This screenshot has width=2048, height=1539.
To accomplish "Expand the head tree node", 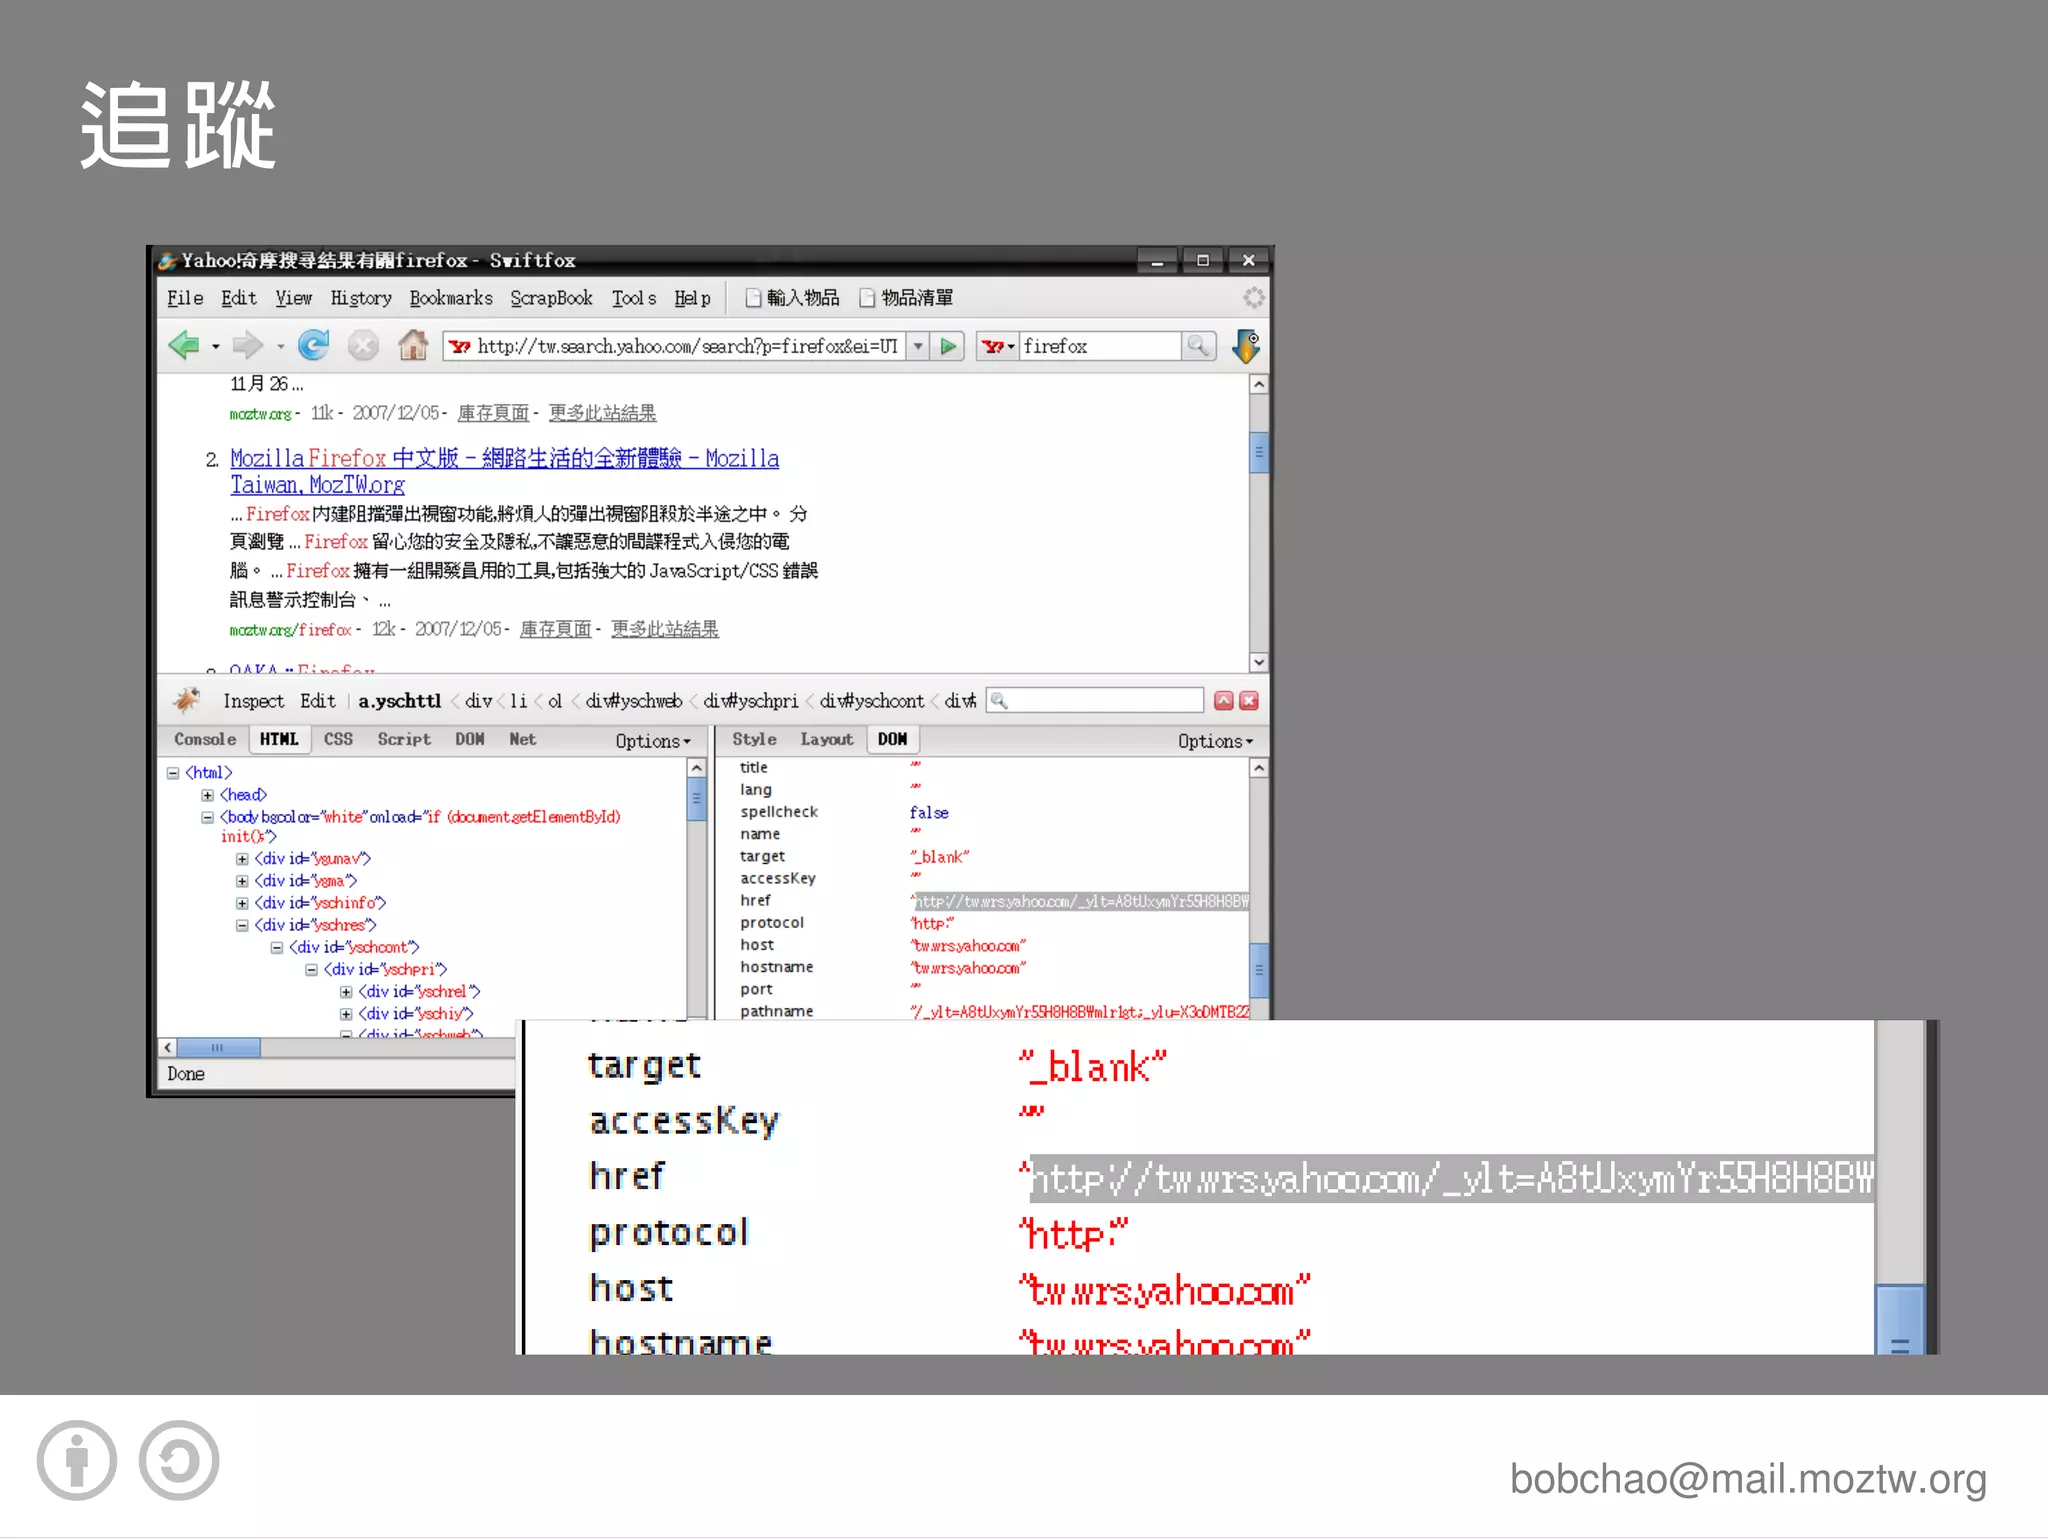I will [207, 795].
